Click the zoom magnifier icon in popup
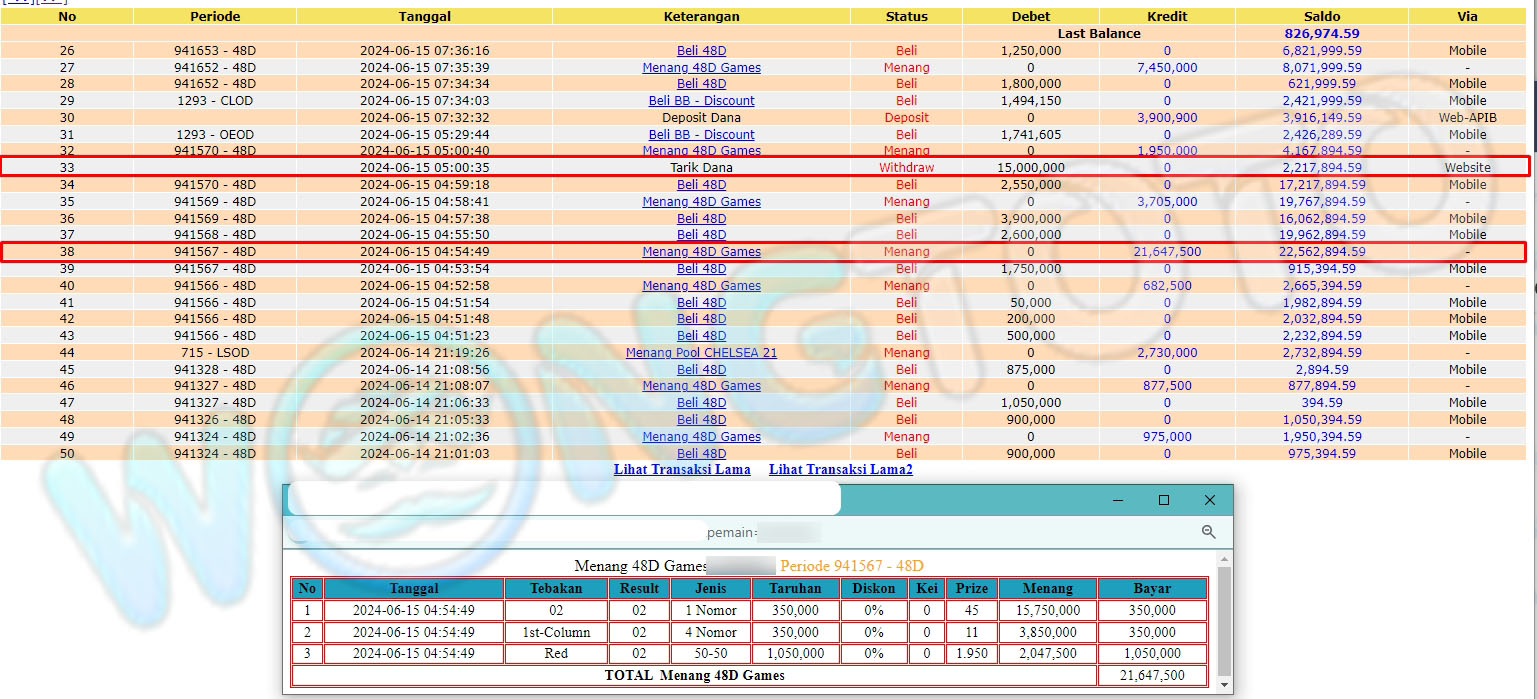This screenshot has width=1537, height=699. 1208,533
